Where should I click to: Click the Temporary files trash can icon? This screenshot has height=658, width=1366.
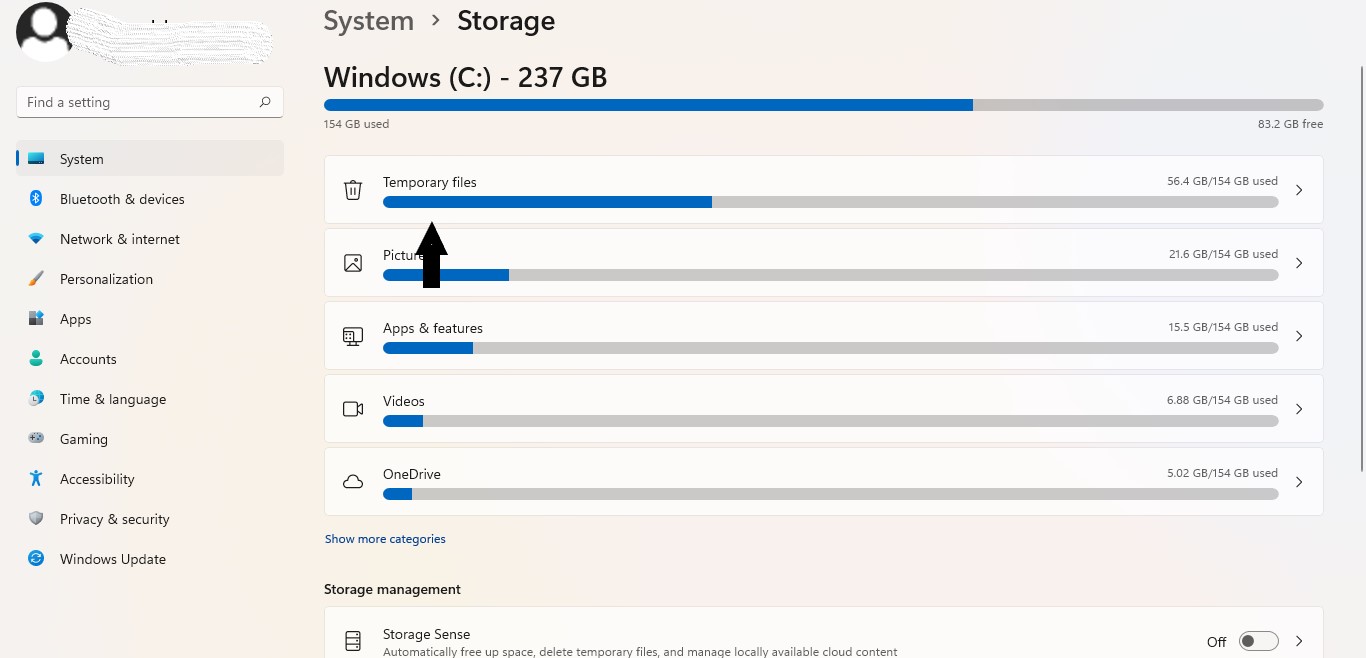(x=353, y=190)
